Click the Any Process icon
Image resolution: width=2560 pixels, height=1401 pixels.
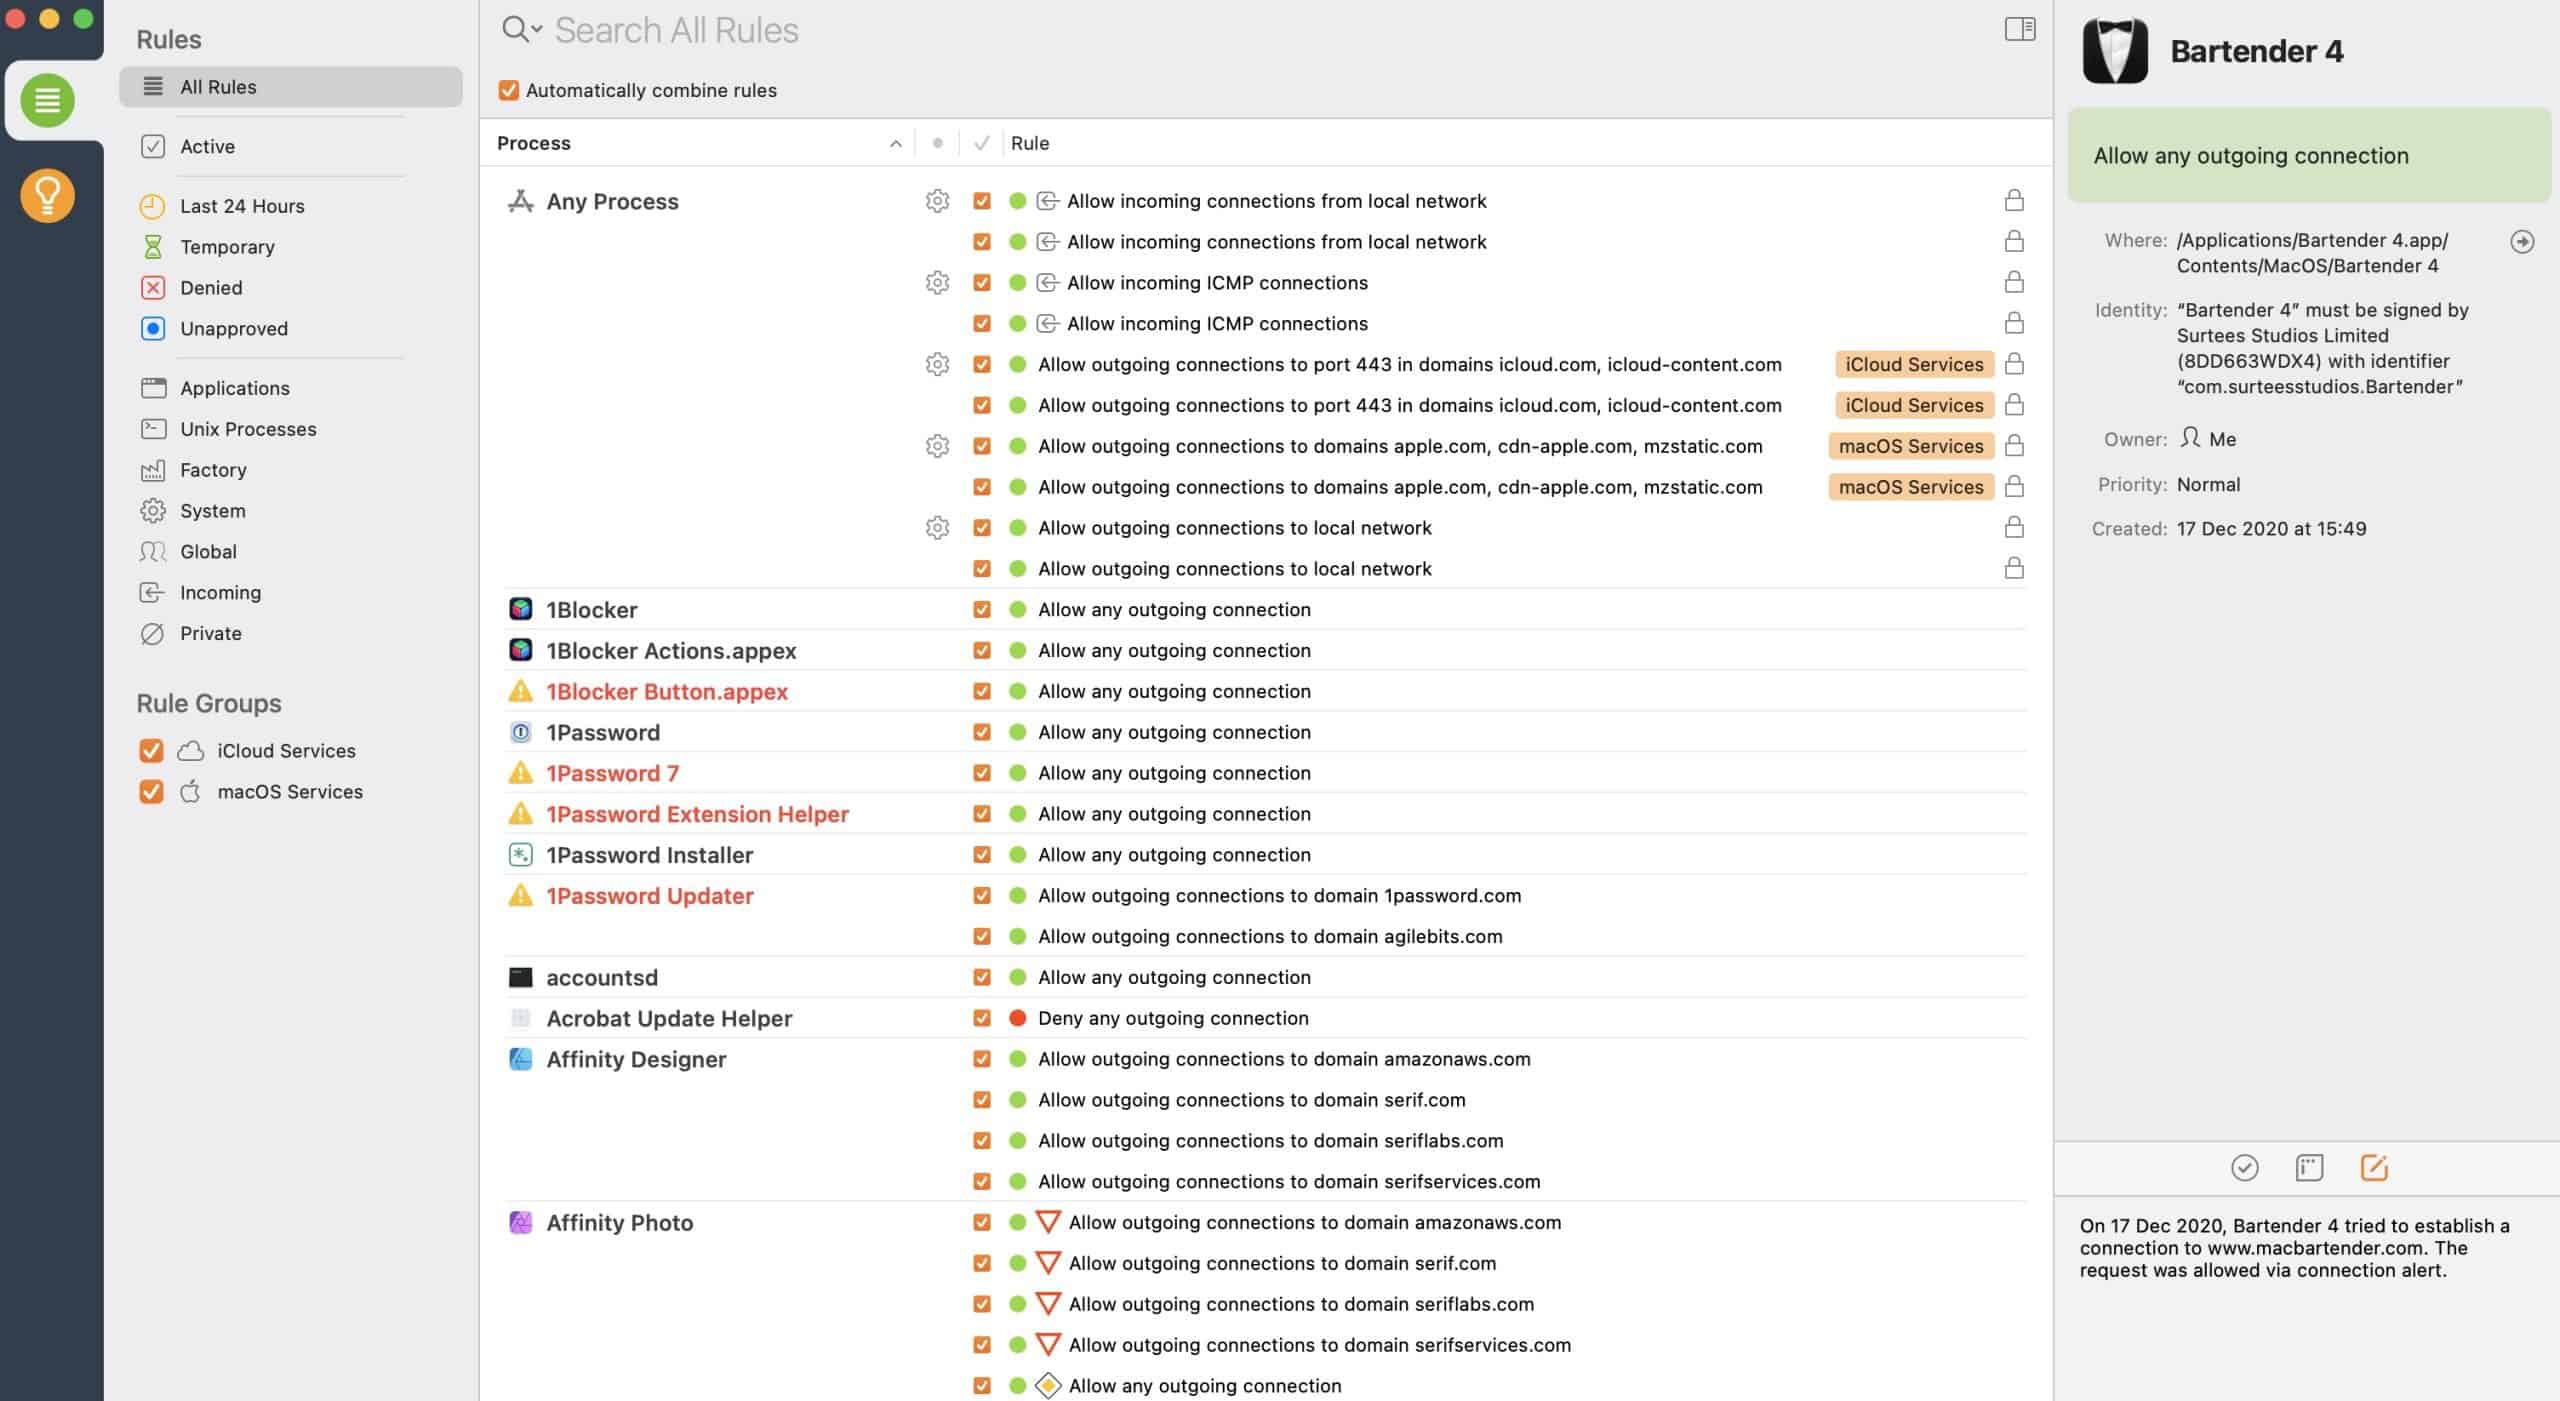520,201
